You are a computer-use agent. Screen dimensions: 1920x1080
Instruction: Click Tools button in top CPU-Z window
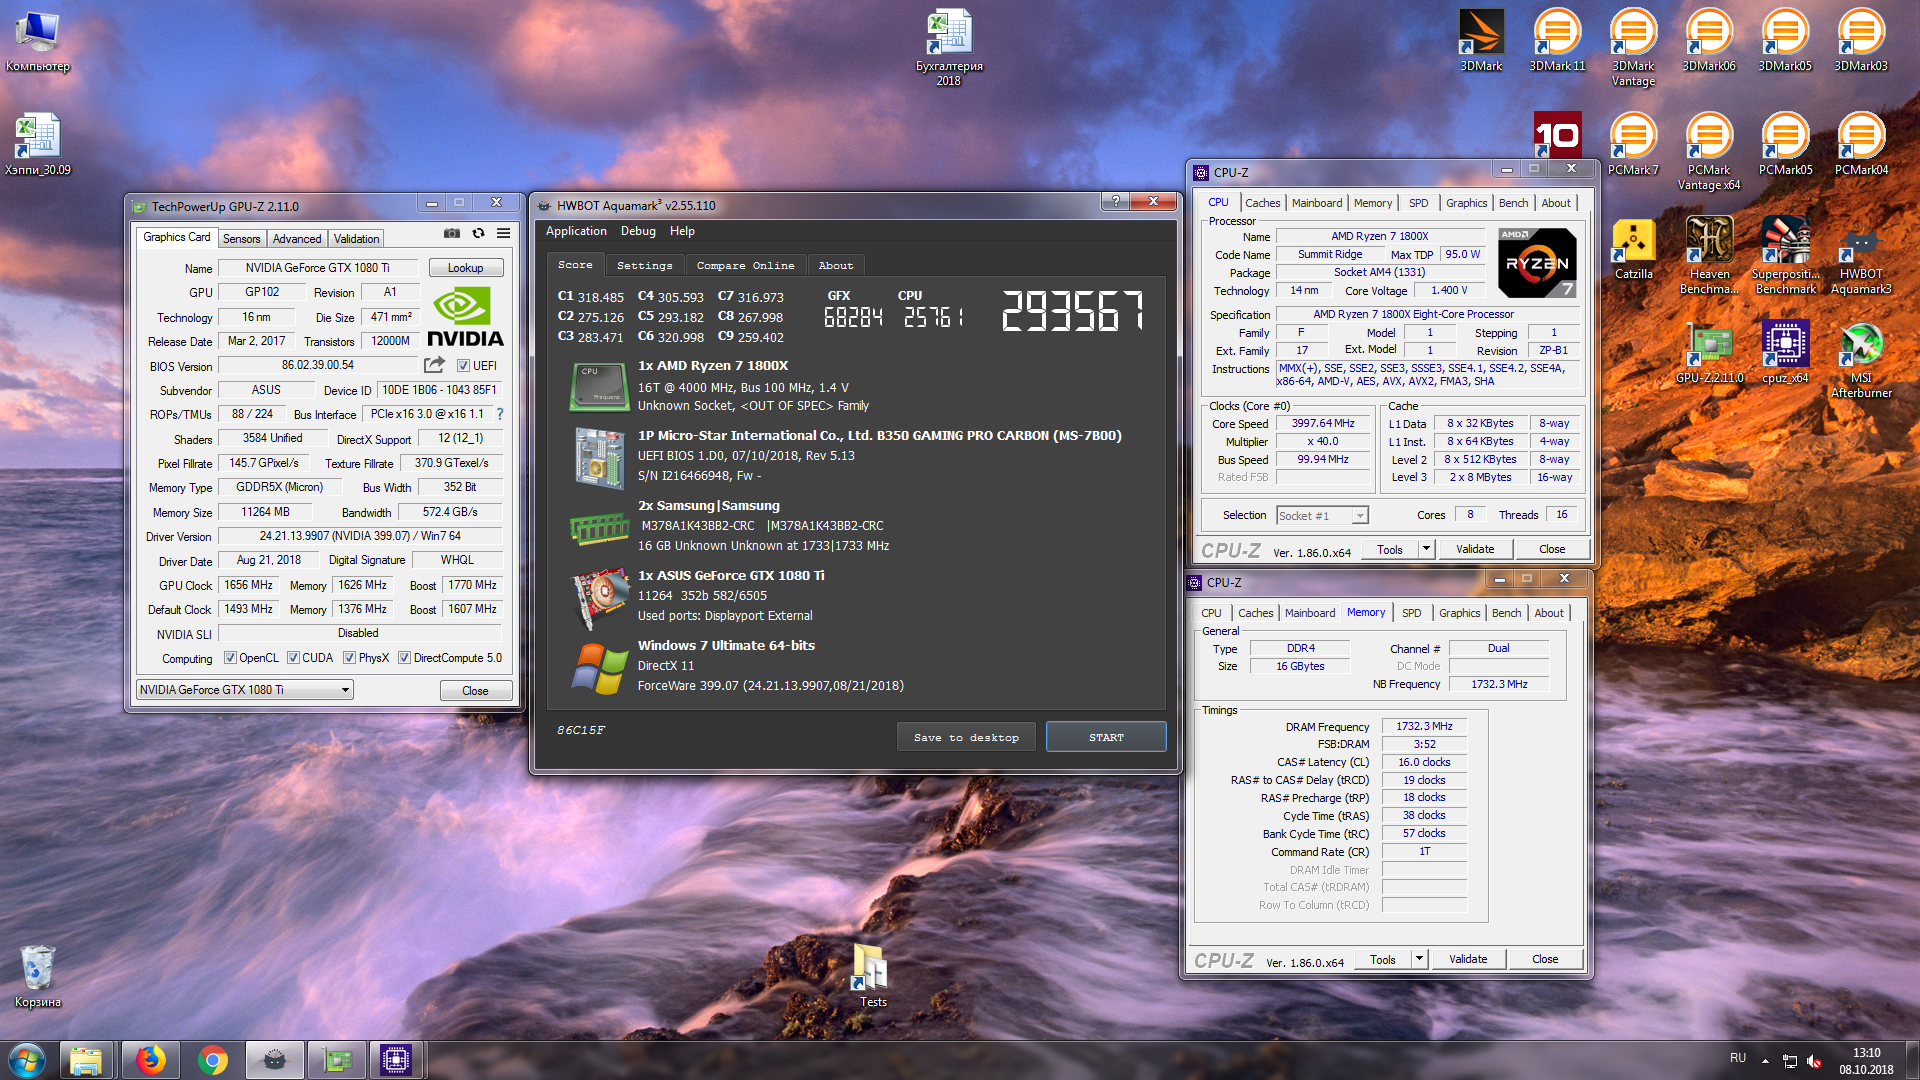1390,549
